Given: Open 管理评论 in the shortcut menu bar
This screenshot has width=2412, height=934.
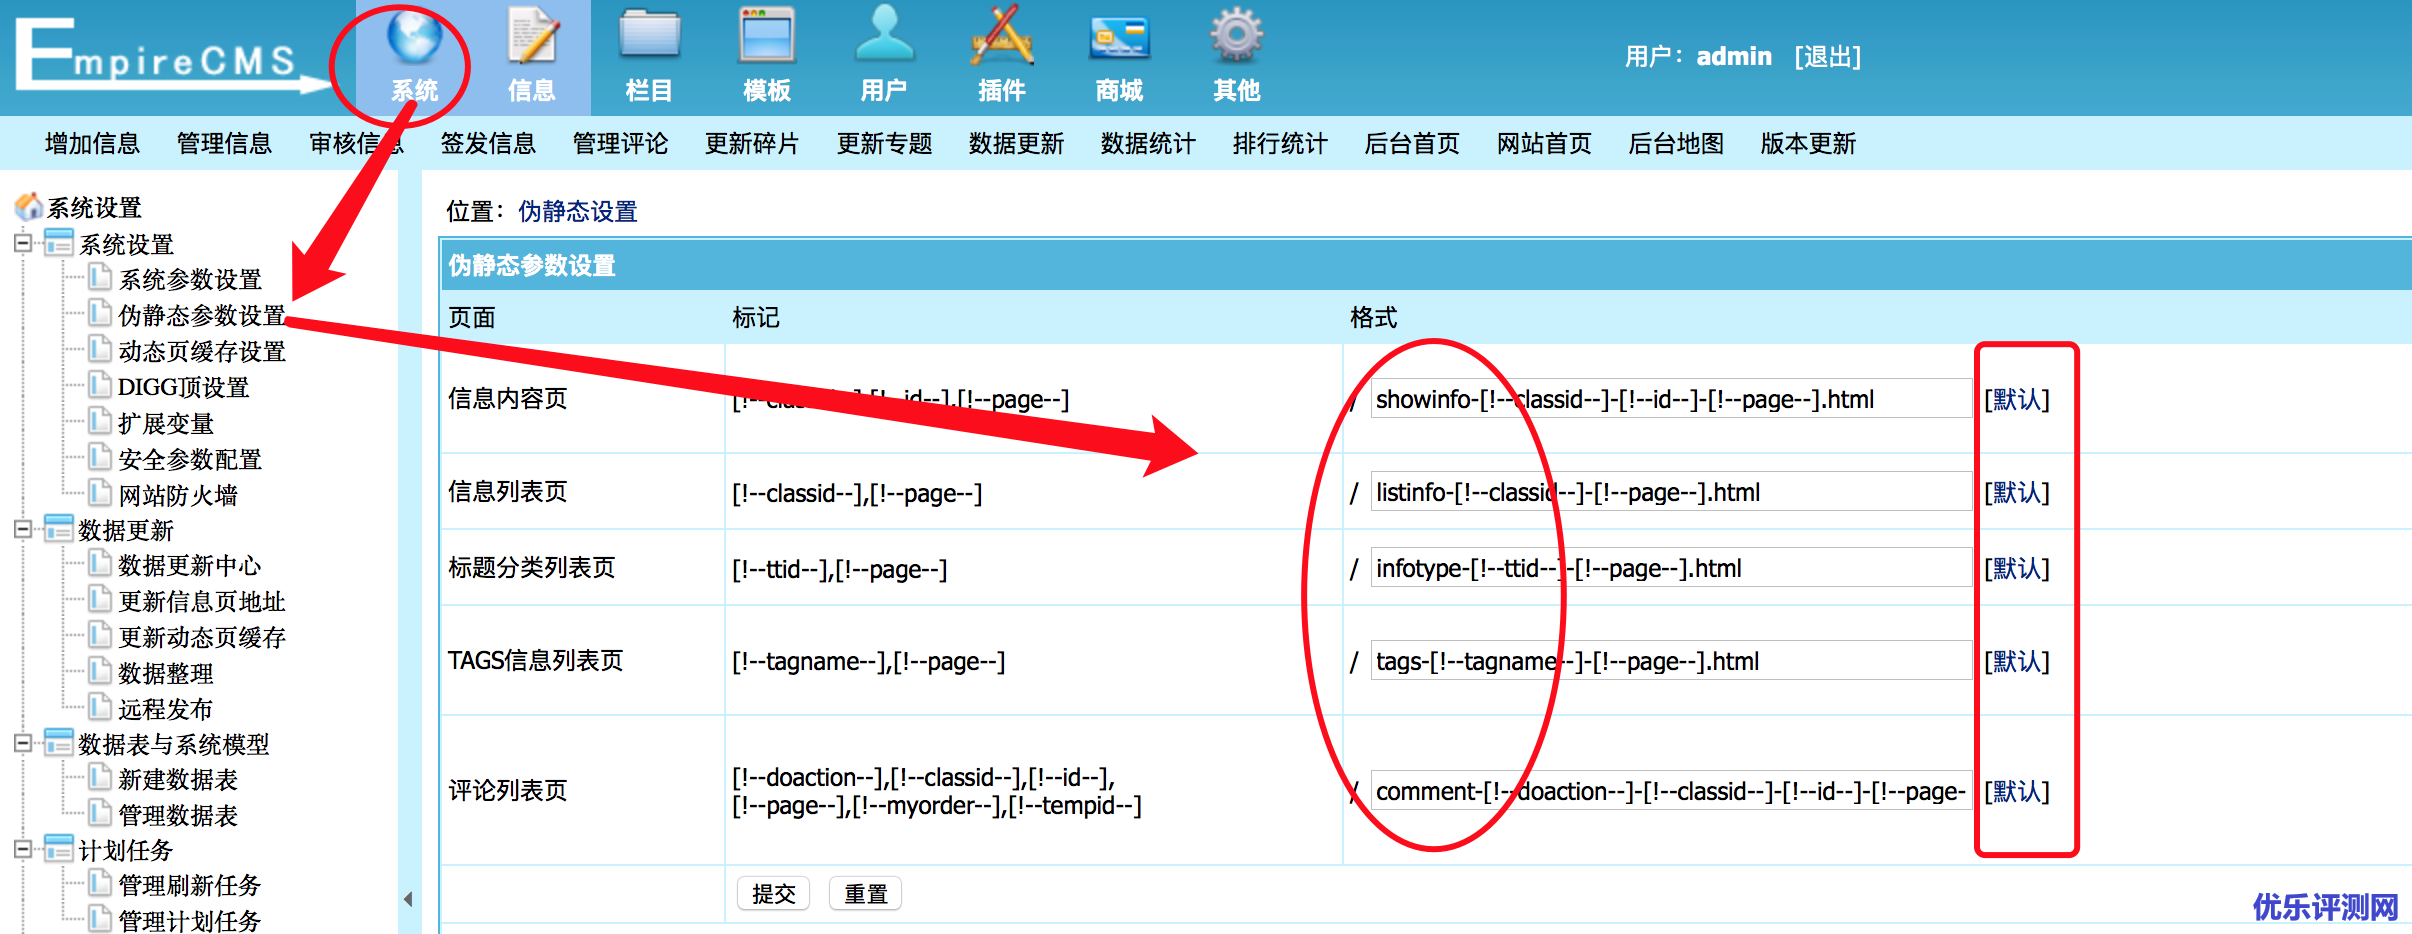Looking at the screenshot, I should point(620,144).
